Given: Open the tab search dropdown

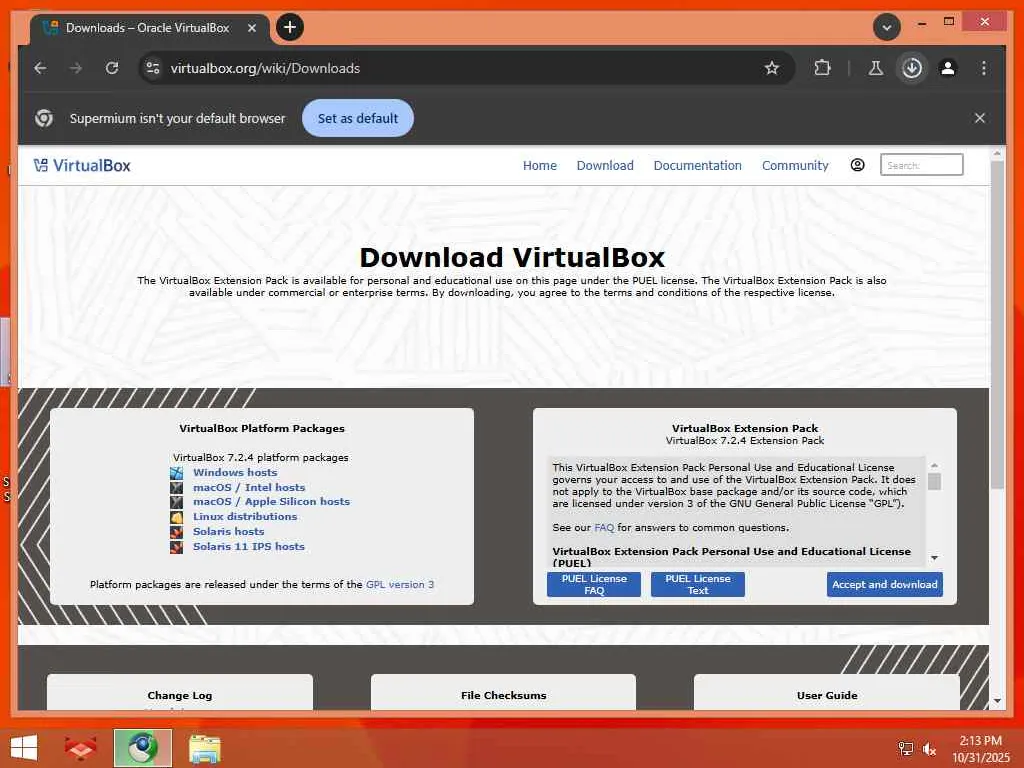Looking at the screenshot, I should 887,27.
